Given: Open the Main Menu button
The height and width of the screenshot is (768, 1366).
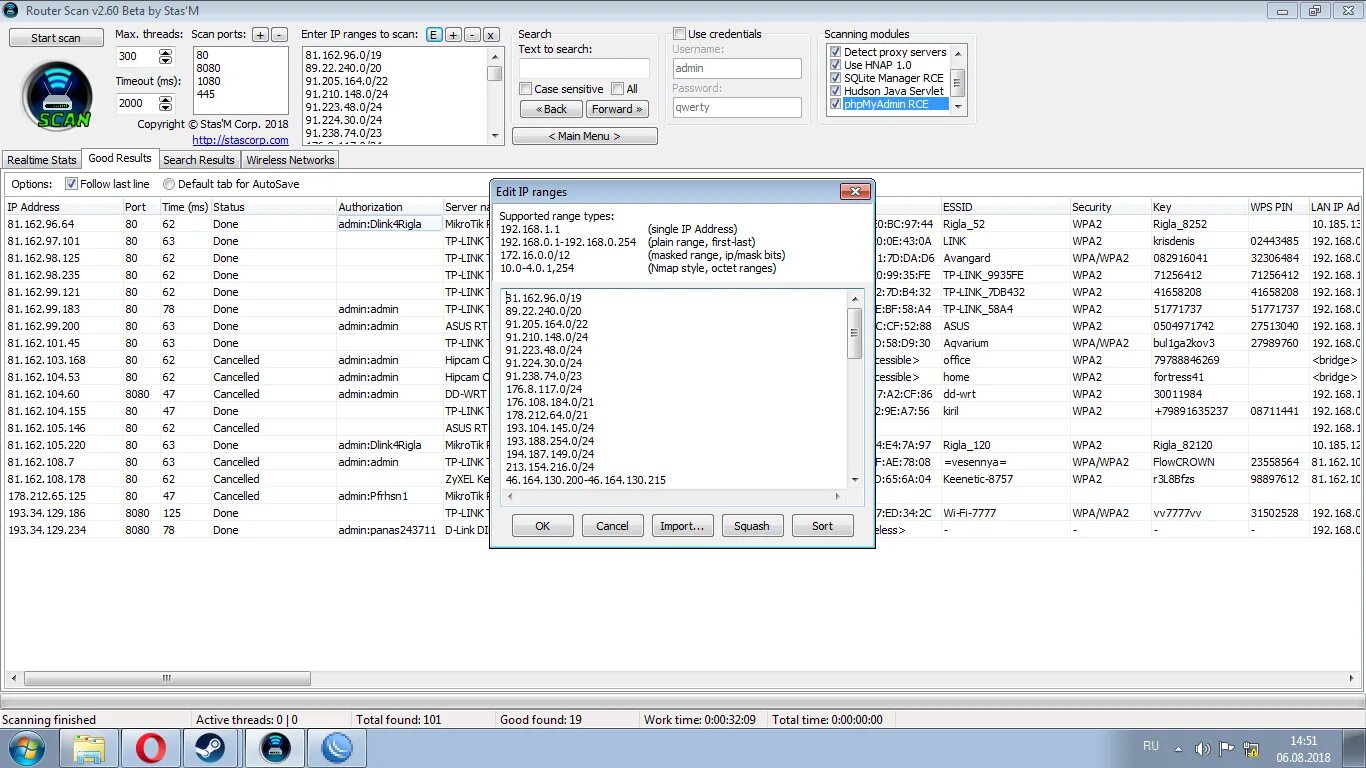Looking at the screenshot, I should click(x=585, y=136).
